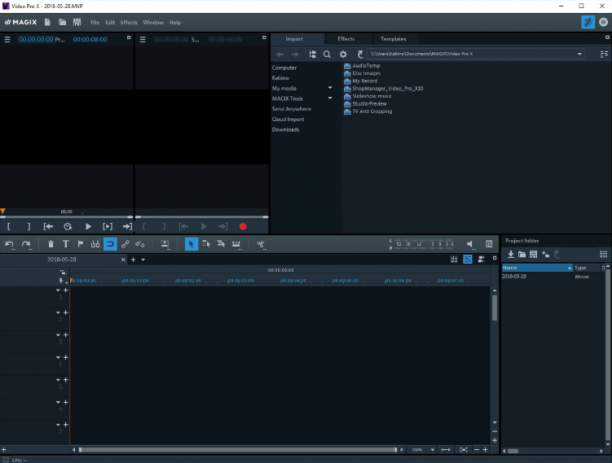Switch to scene overview view mode
The image size is (612, 463).
pyautogui.click(x=454, y=259)
